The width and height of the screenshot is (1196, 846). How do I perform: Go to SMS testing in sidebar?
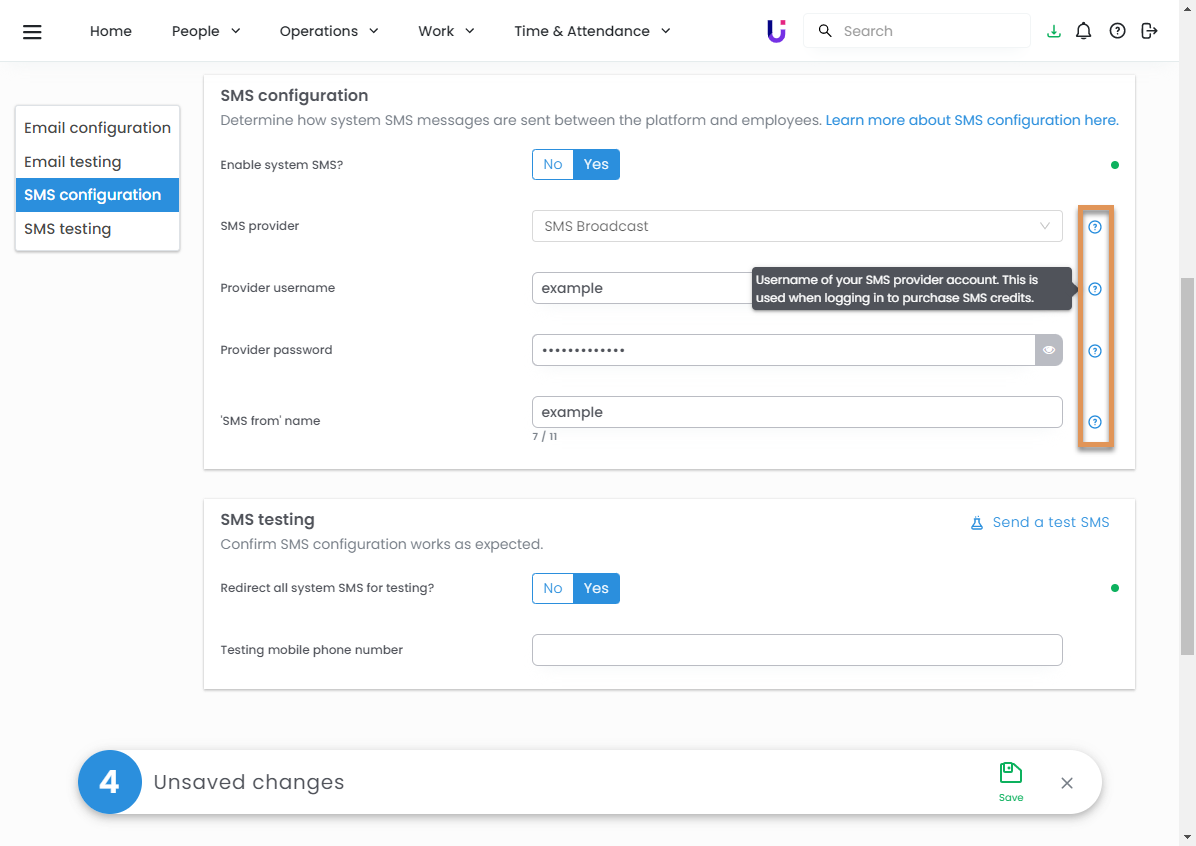pos(68,229)
